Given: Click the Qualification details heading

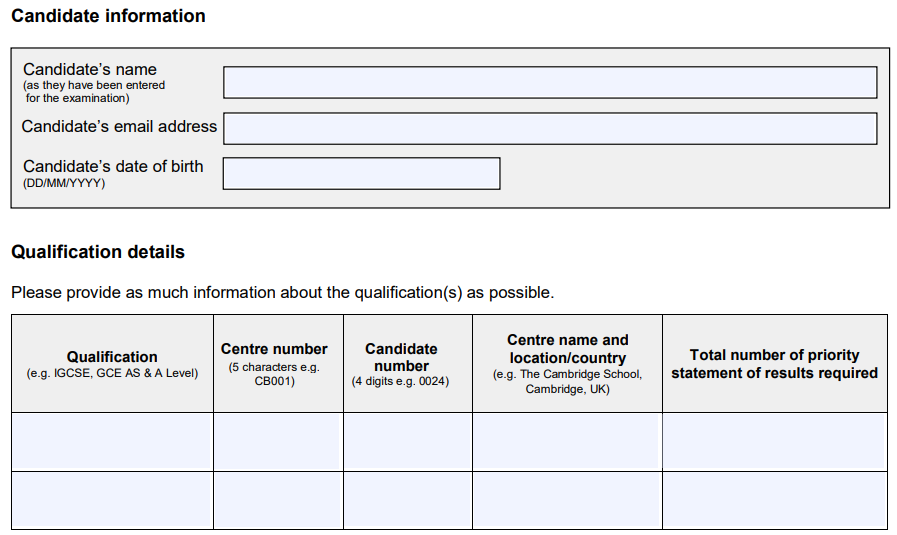Looking at the screenshot, I should pos(98,252).
